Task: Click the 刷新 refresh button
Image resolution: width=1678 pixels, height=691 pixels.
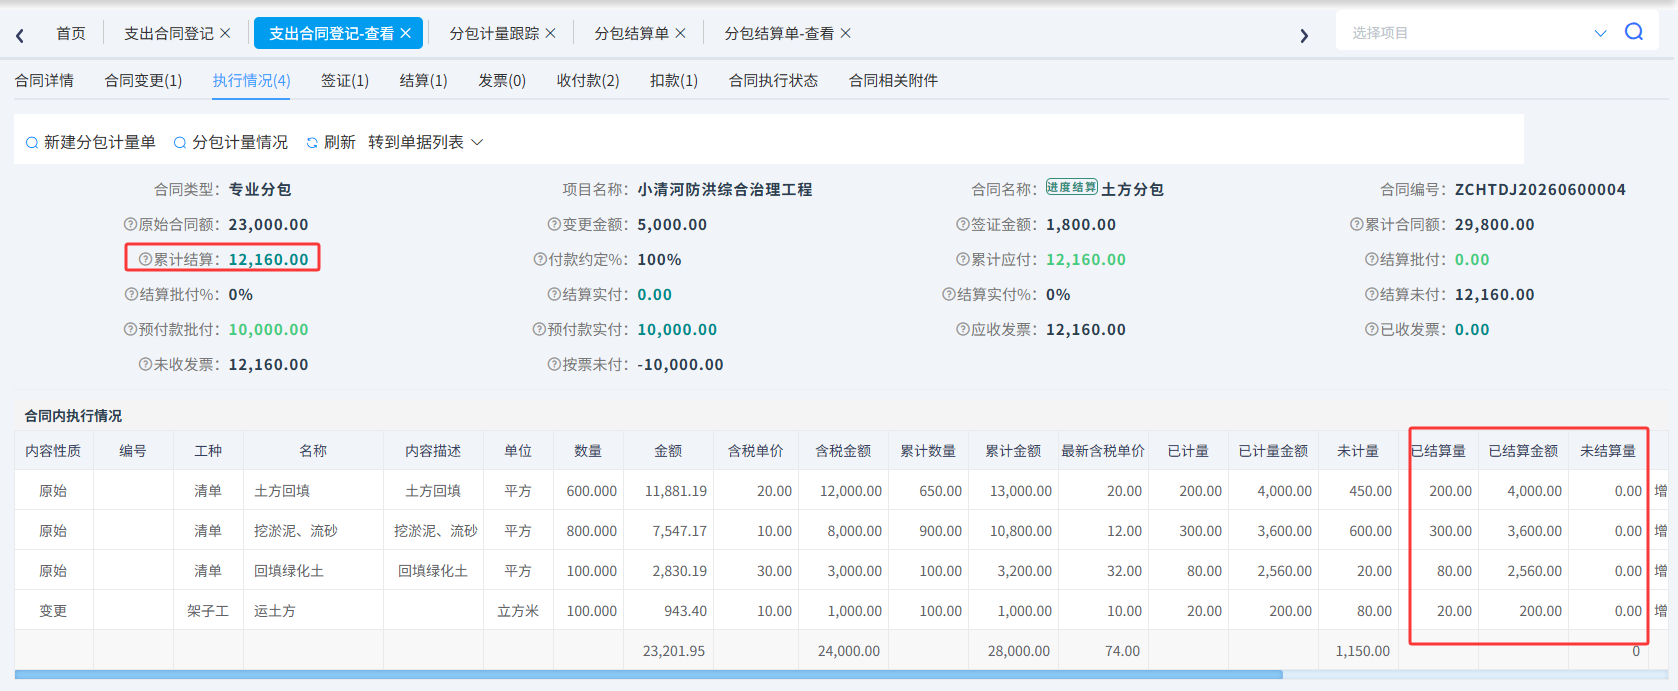Action: tap(331, 143)
